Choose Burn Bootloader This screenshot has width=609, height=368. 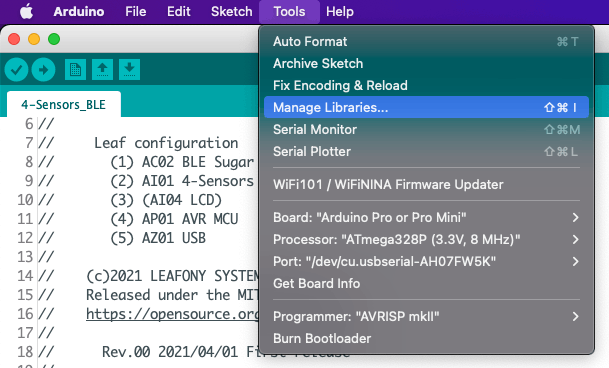426,338
